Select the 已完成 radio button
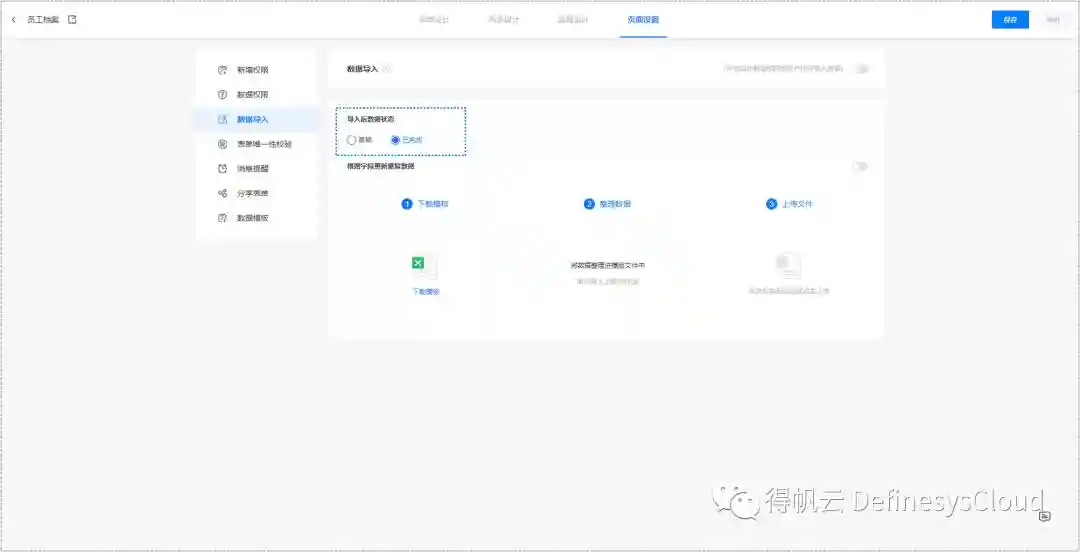Viewport: 1080px width, 552px height. coord(395,140)
